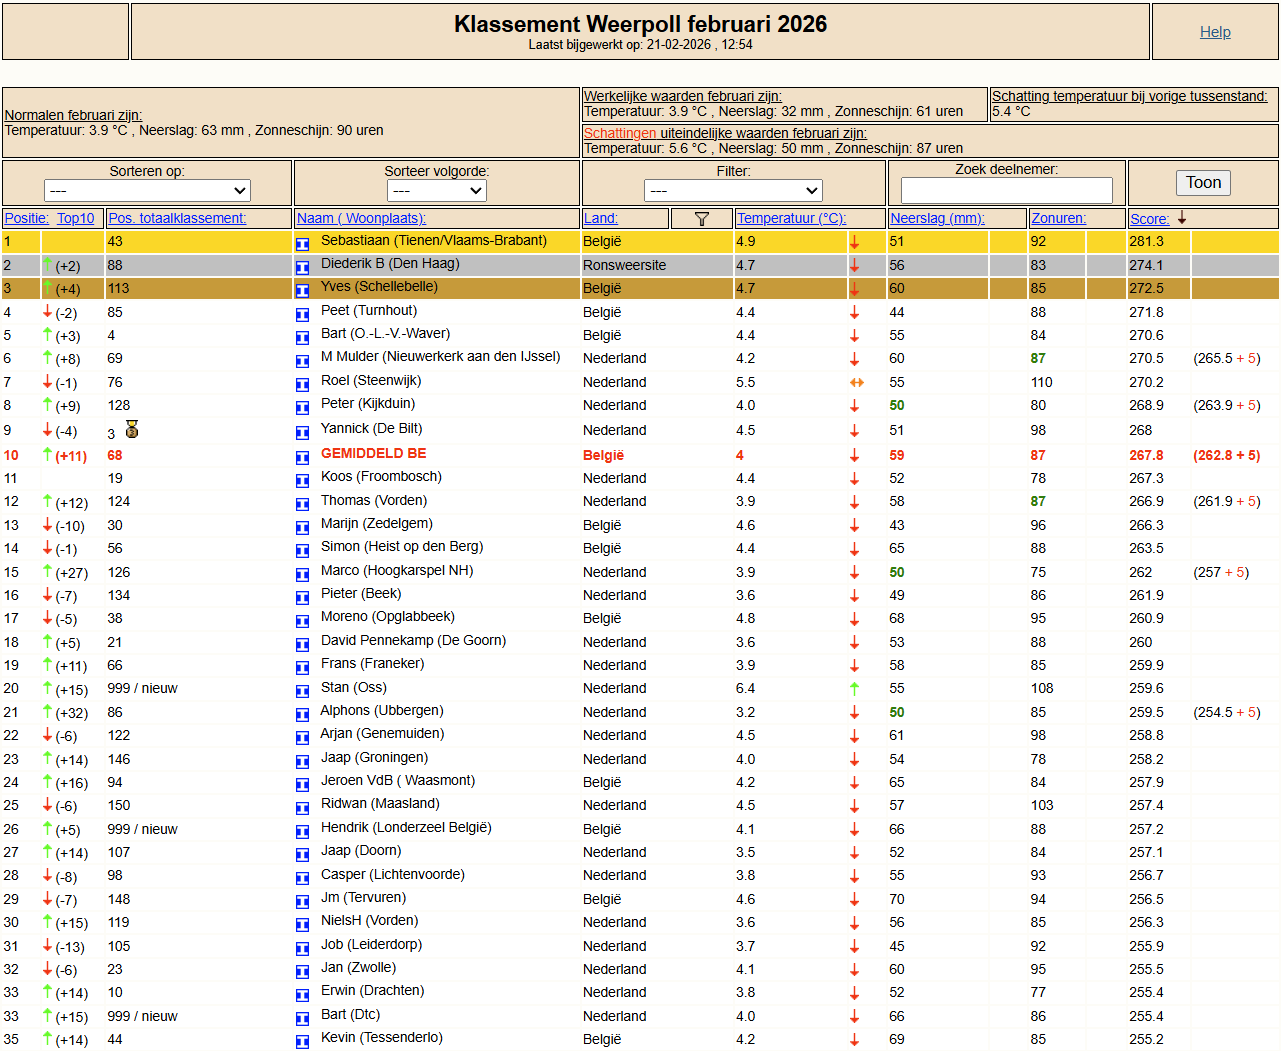The image size is (1281, 1051).
Task: Sort by the Neerslag (mm) column header
Action: 936,219
